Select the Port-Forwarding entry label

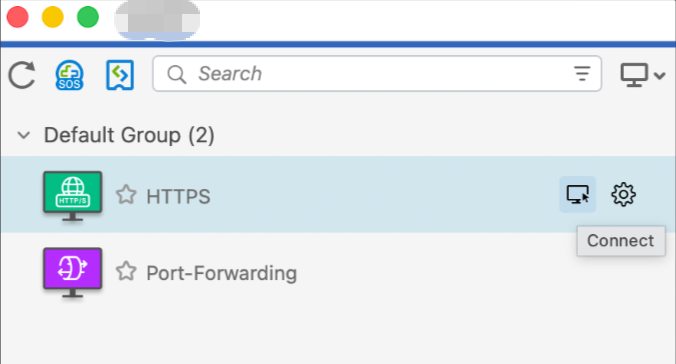[222, 273]
